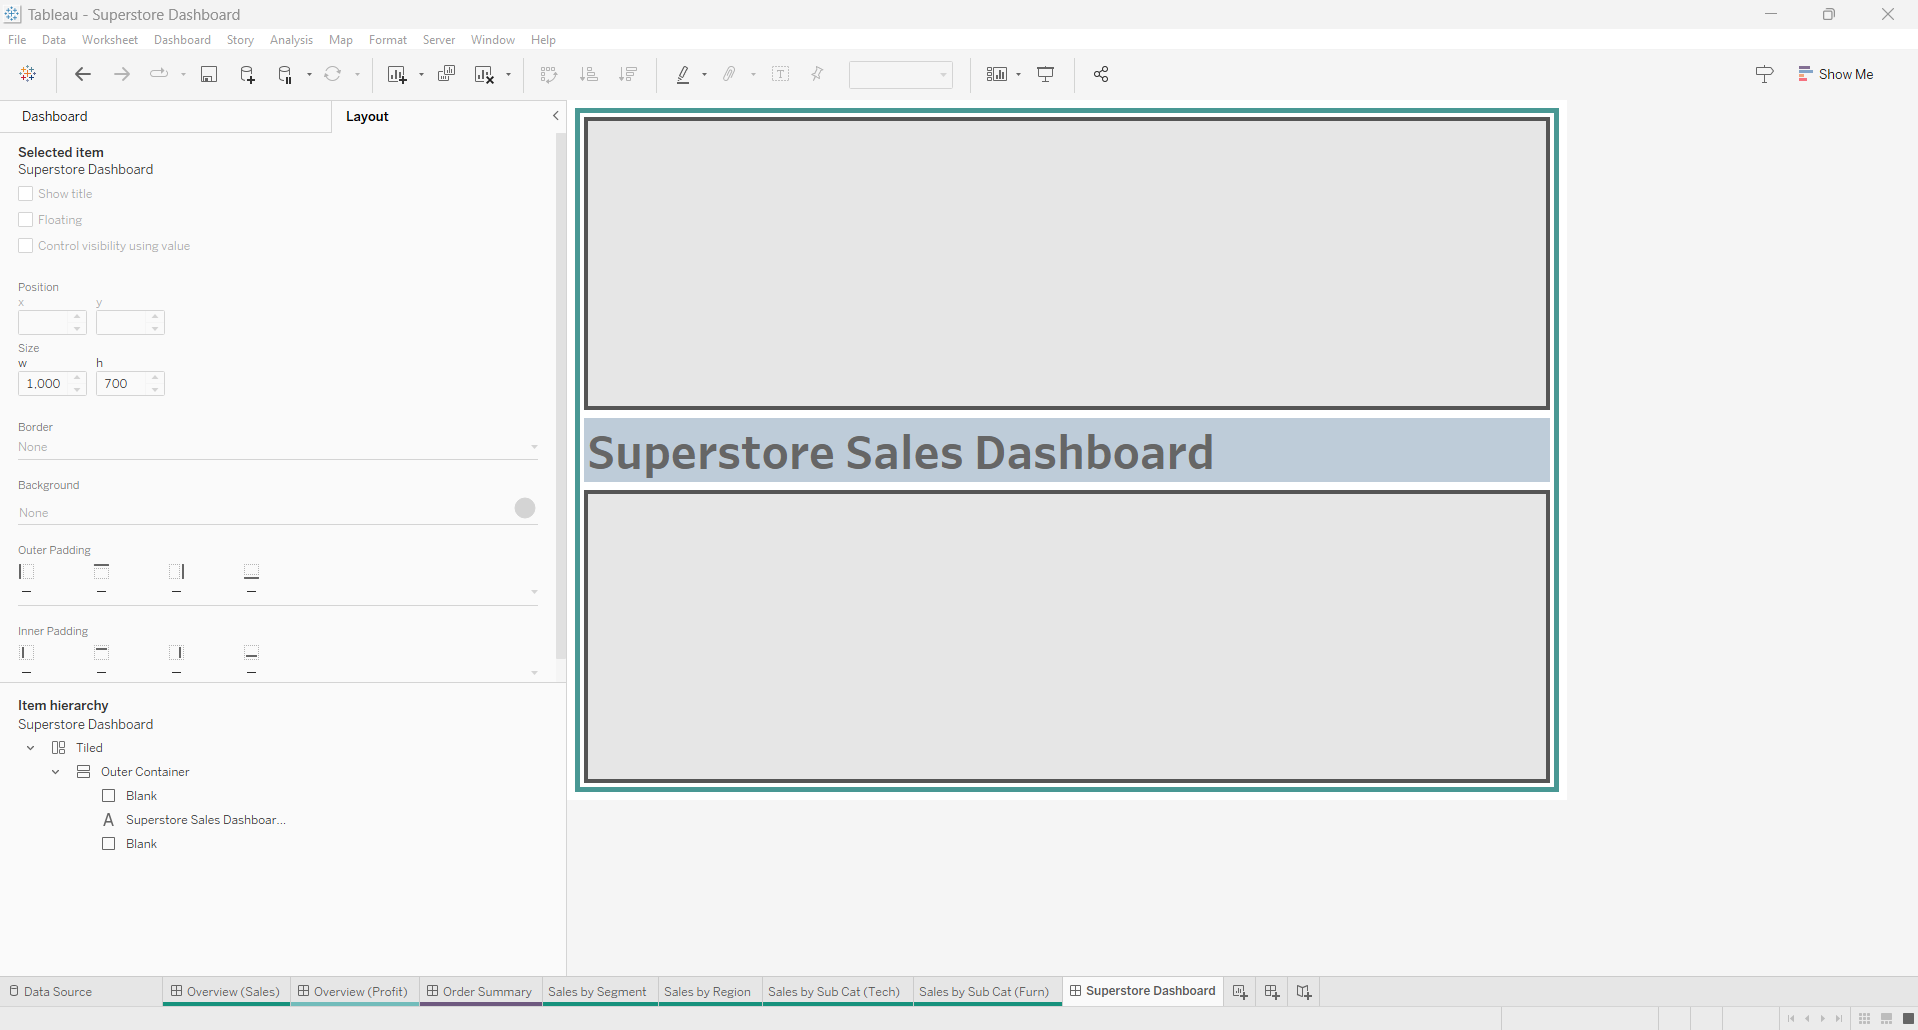The width and height of the screenshot is (1918, 1030).
Task: Open the Border dropdown
Action: point(278,447)
